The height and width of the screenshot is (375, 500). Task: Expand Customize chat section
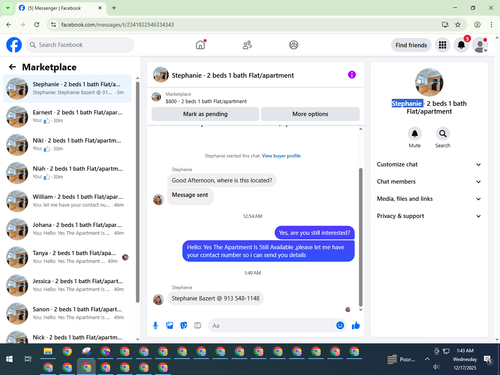429,164
